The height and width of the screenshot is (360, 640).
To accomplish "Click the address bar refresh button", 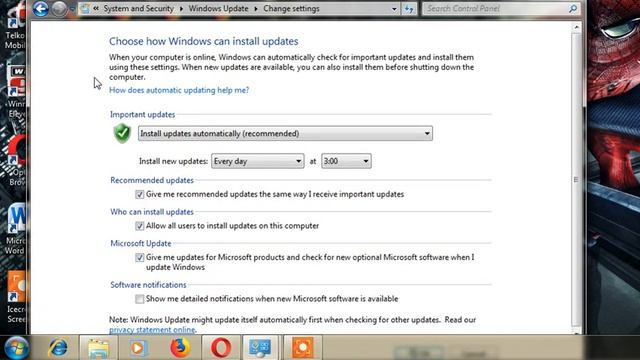I will tap(409, 9).
